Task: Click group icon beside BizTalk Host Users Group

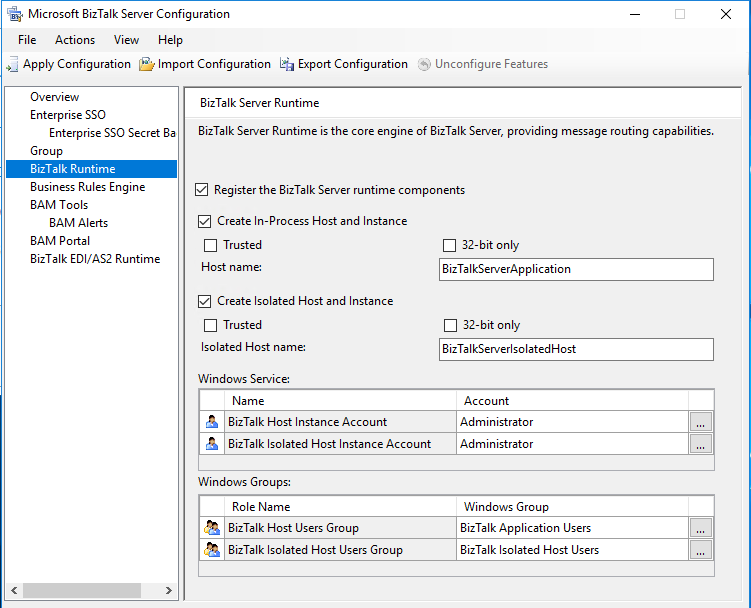Action: coord(212,528)
